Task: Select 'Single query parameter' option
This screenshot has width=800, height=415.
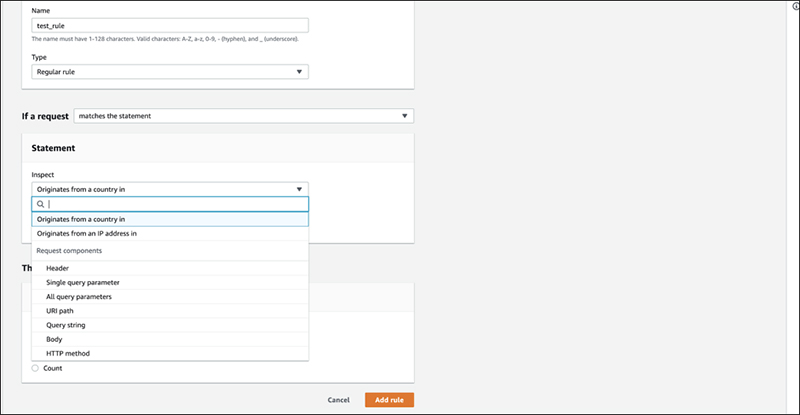Action: [170, 282]
